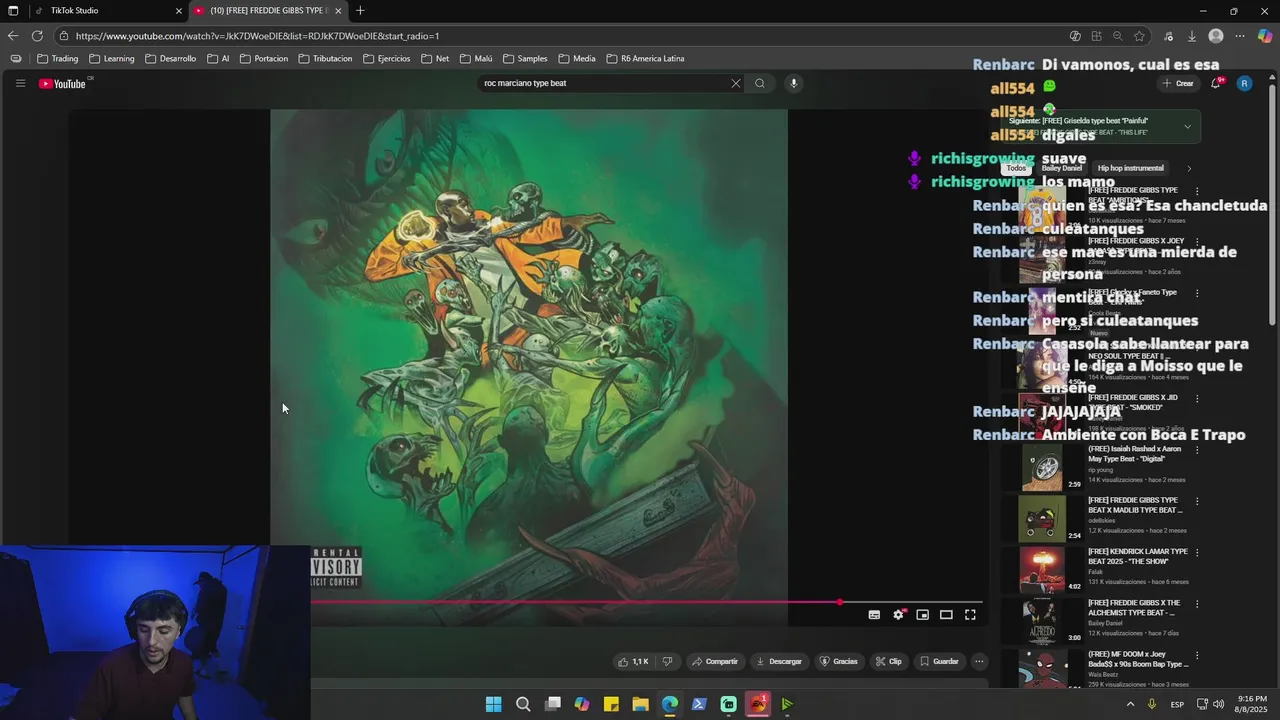1280x720 pixels.
Task: Start voice search with the microphone
Action: (x=794, y=83)
